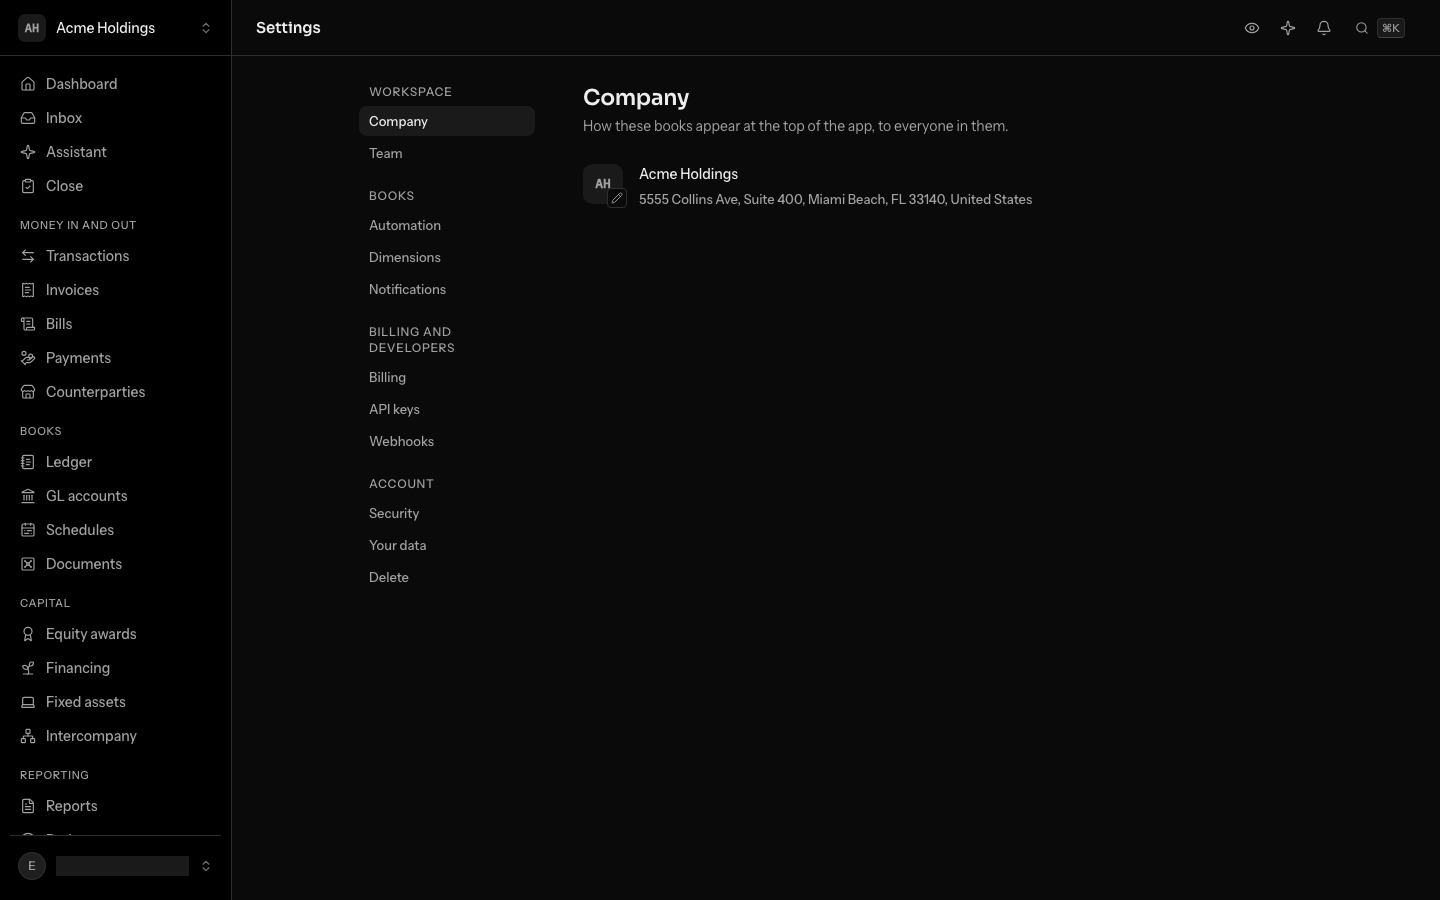Click the Payments icon in sidebar

point(28,358)
